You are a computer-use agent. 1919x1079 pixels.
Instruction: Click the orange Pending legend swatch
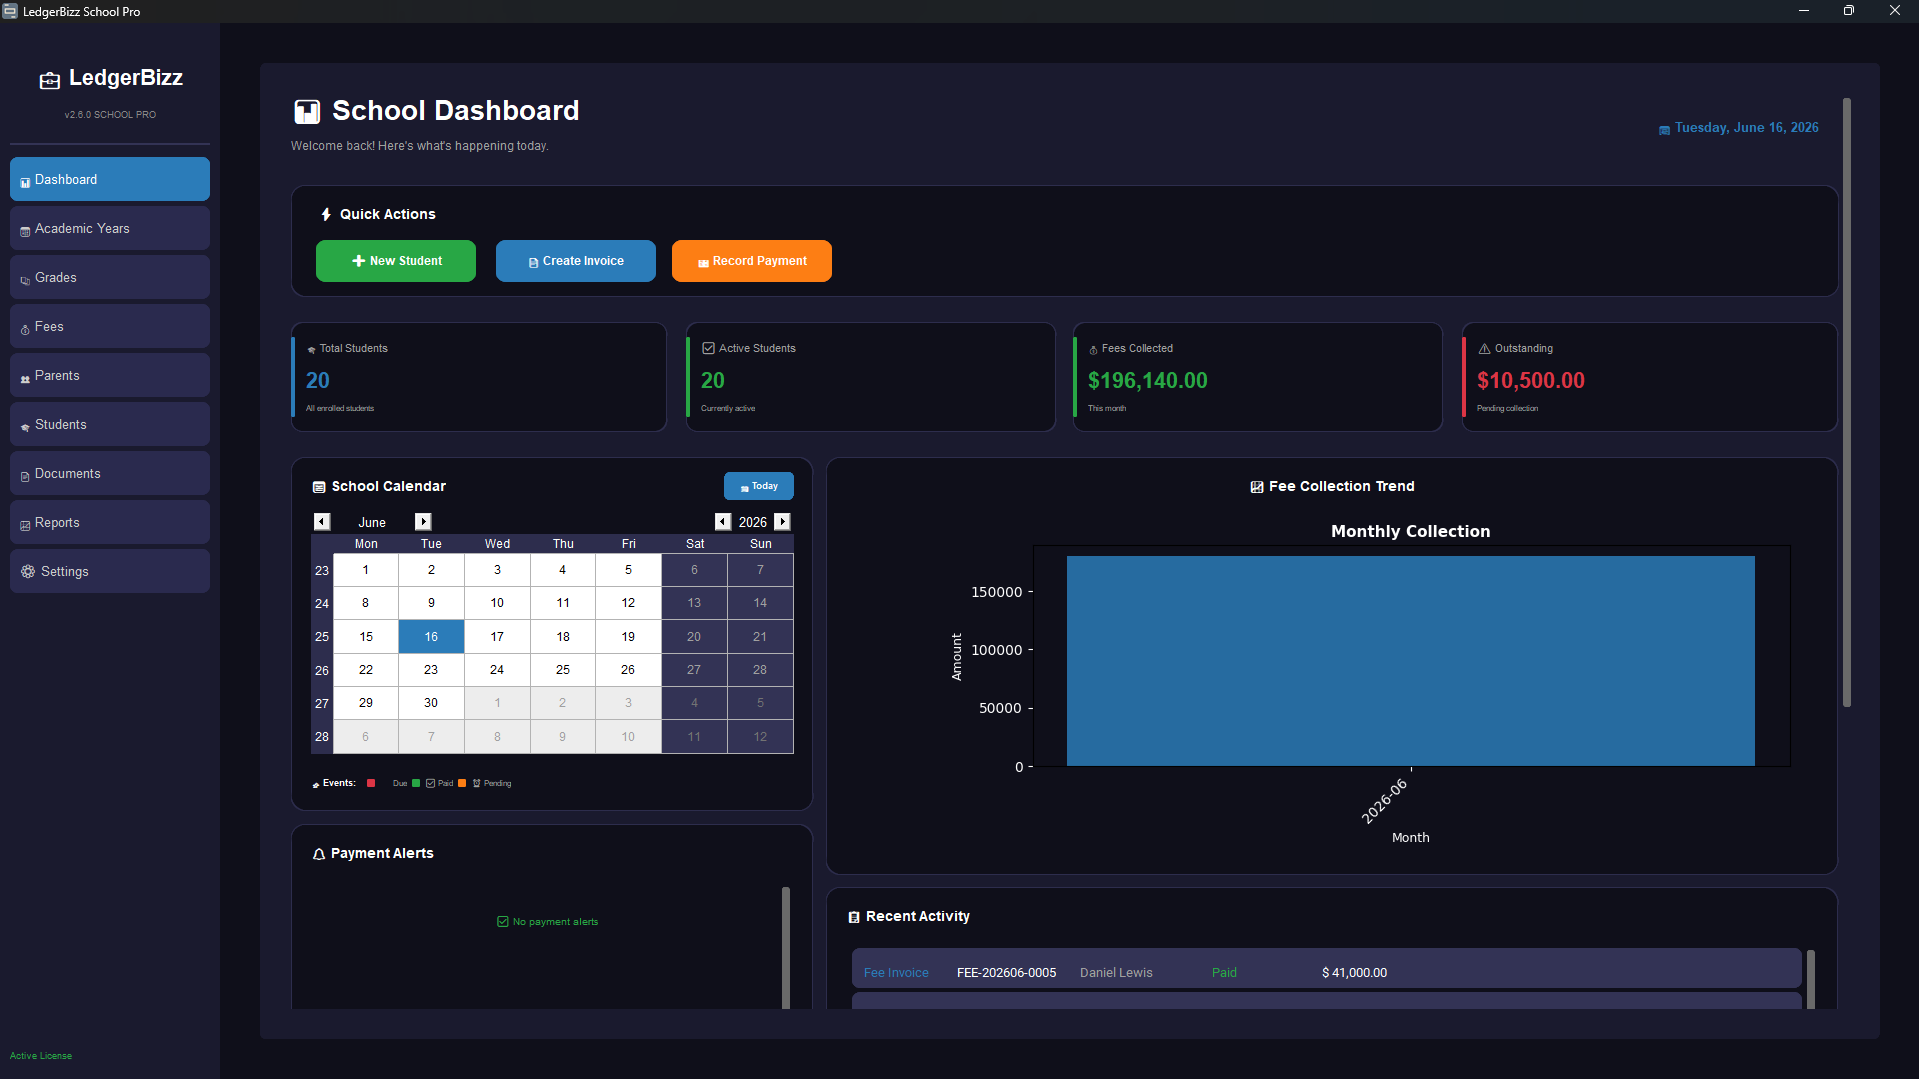coord(462,783)
